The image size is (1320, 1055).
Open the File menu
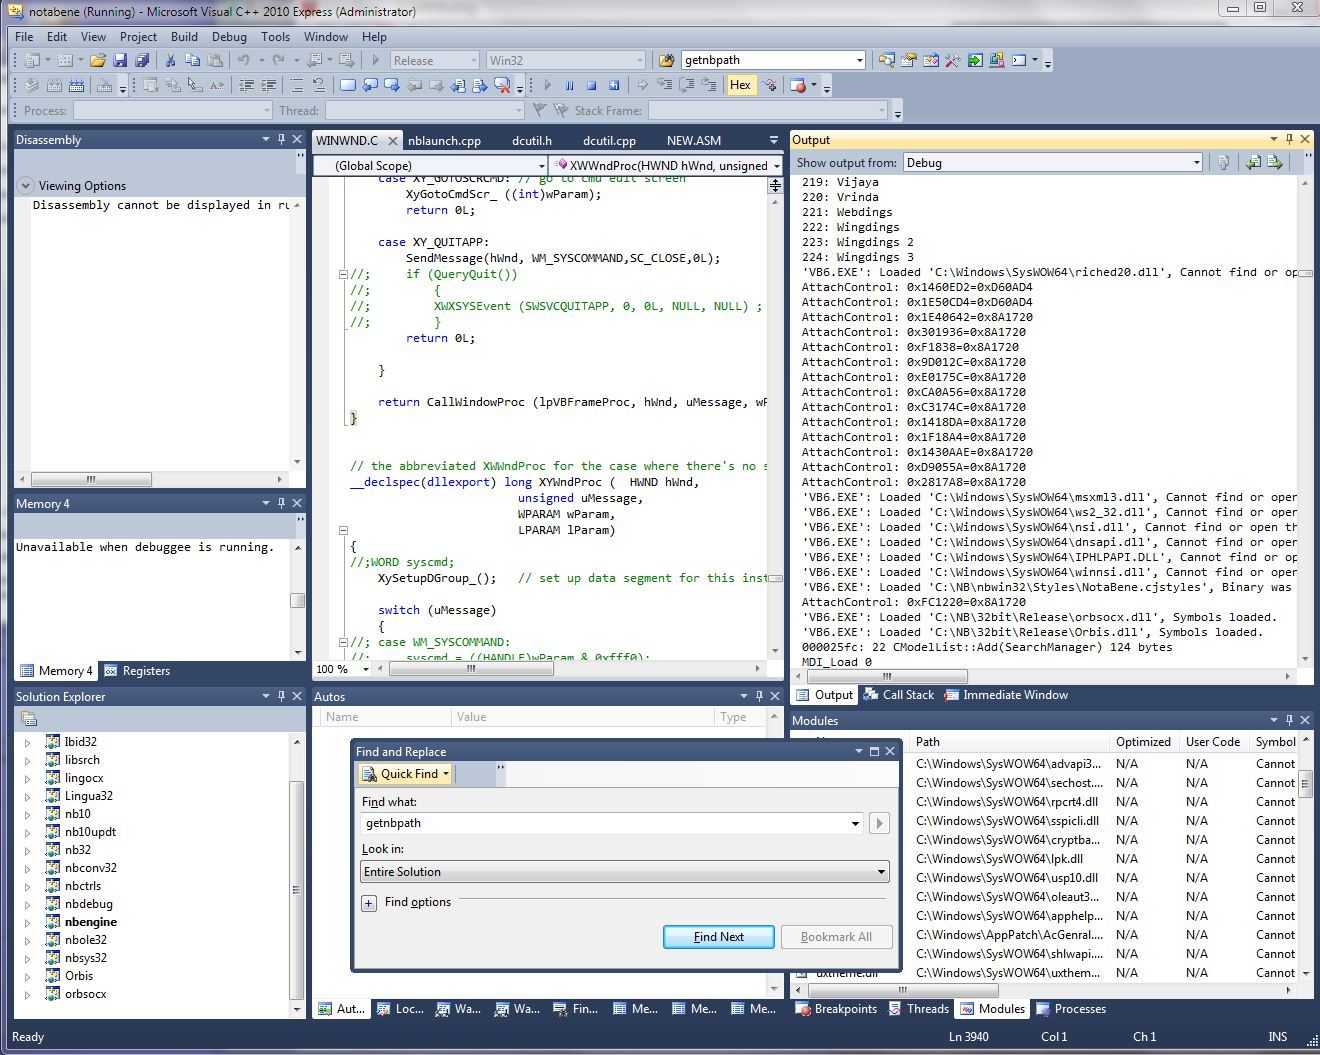pos(24,36)
